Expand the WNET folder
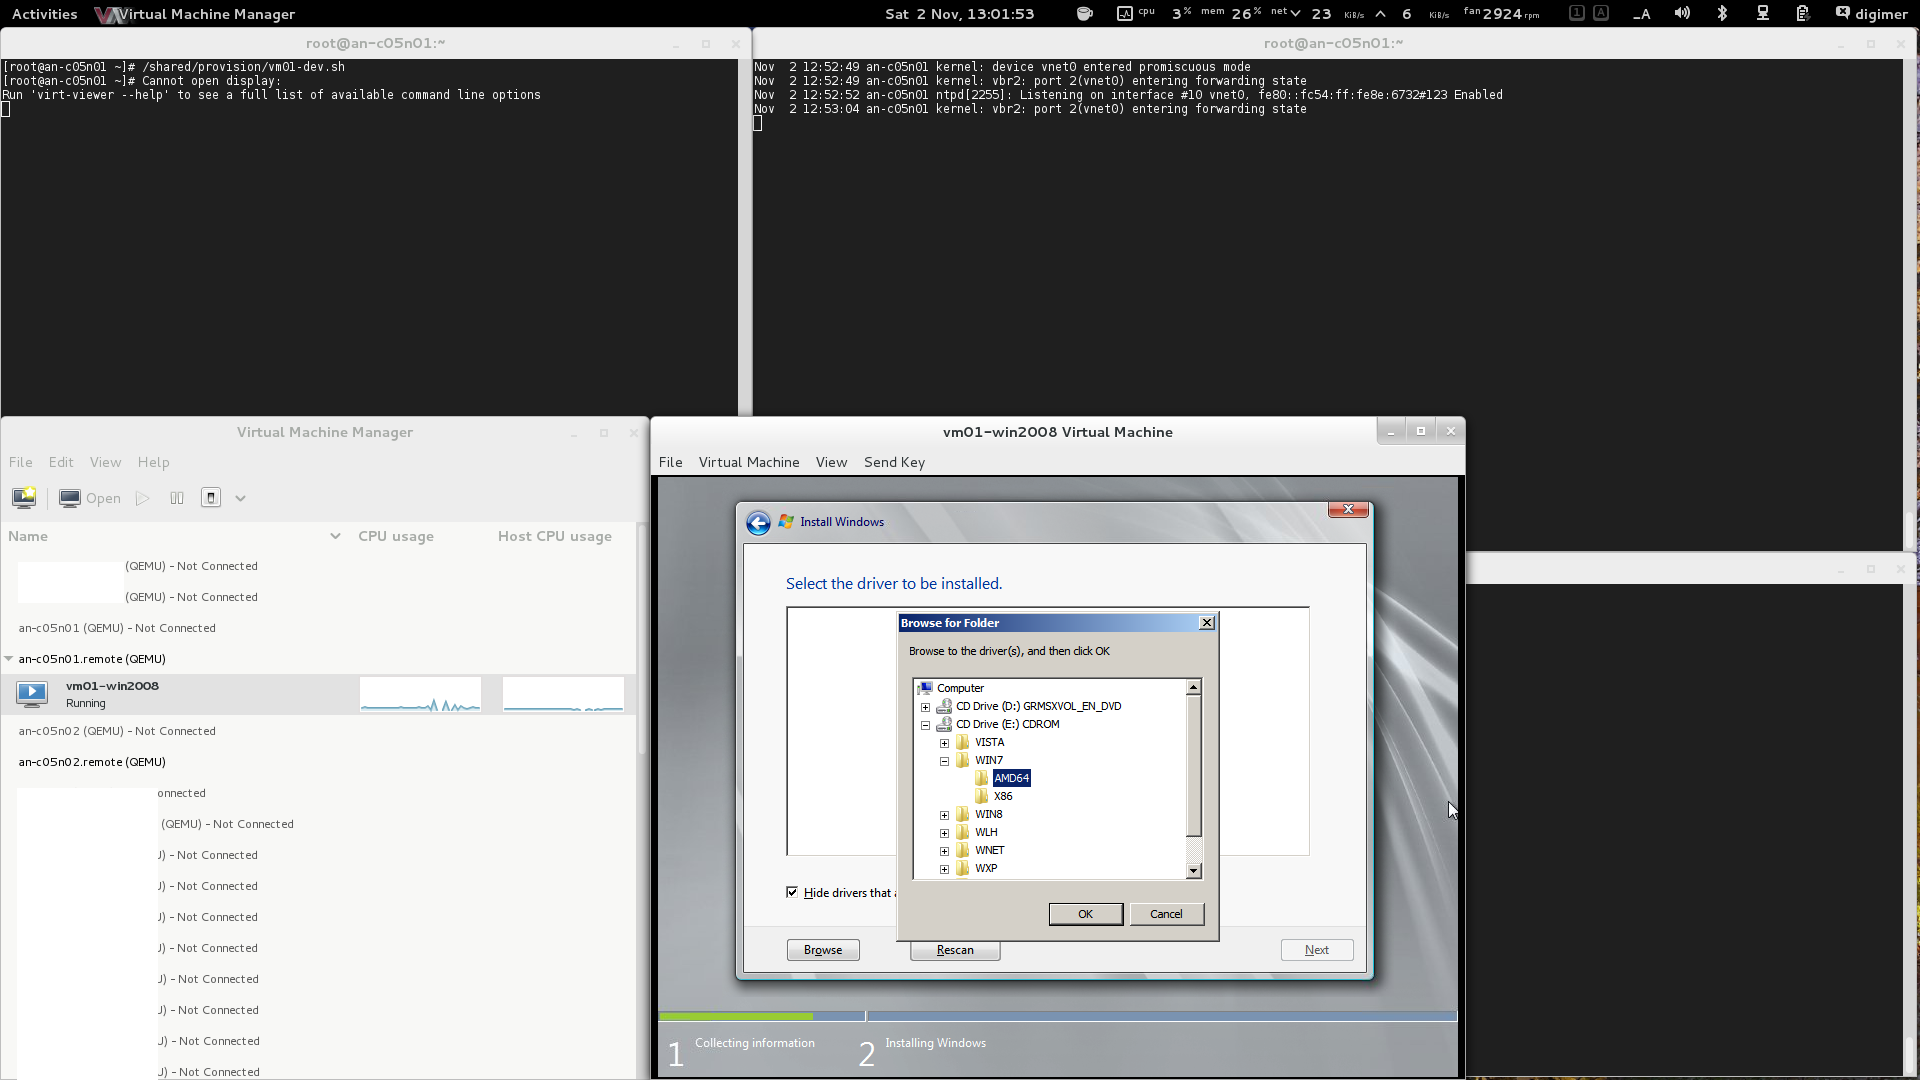This screenshot has width=1920, height=1080. (x=944, y=851)
